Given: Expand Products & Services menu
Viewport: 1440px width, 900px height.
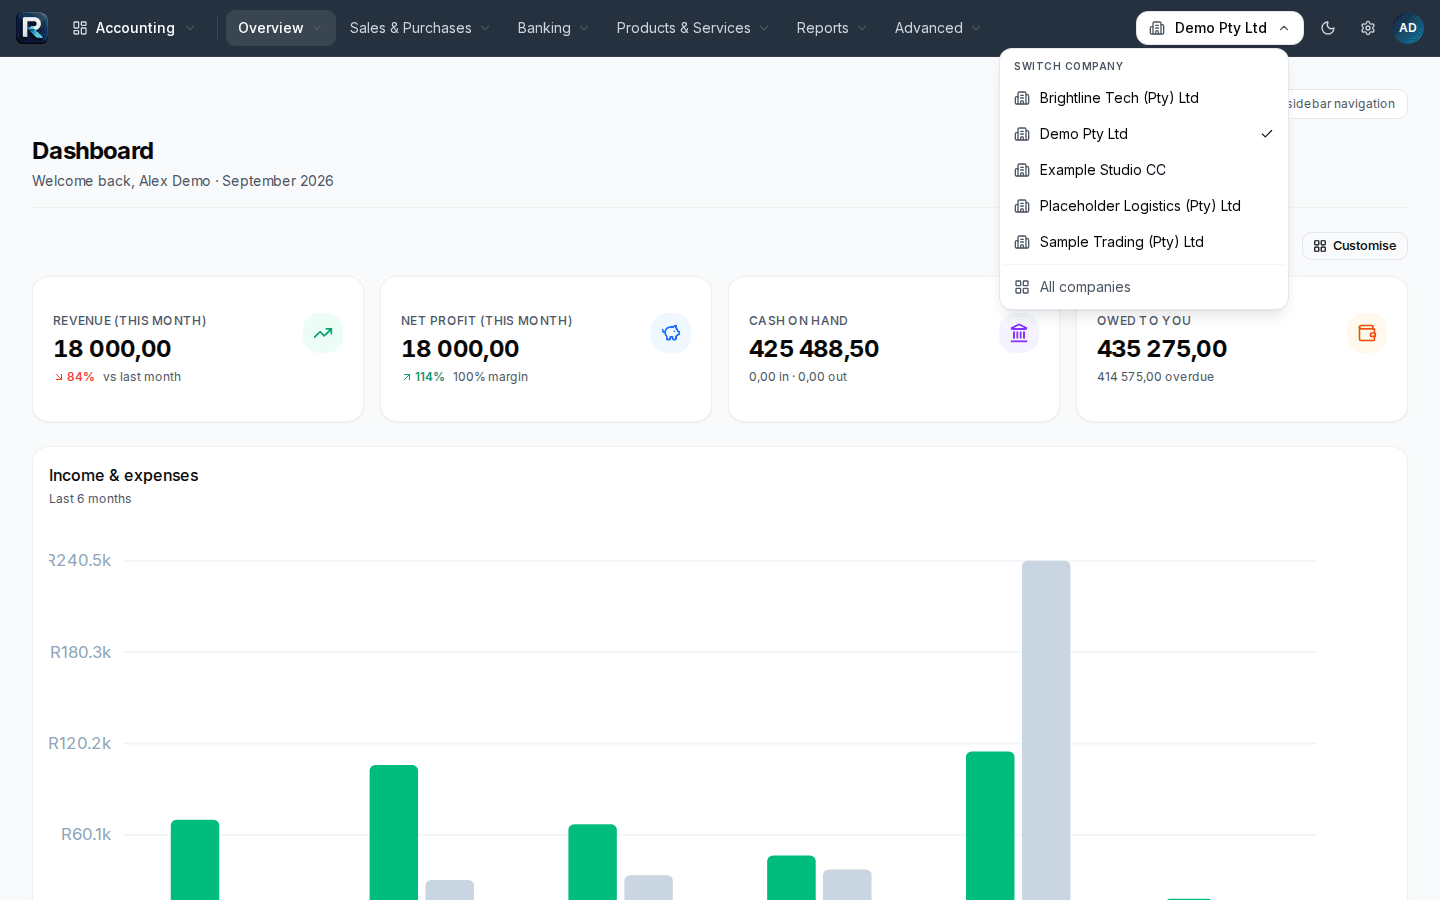Looking at the screenshot, I should (693, 28).
